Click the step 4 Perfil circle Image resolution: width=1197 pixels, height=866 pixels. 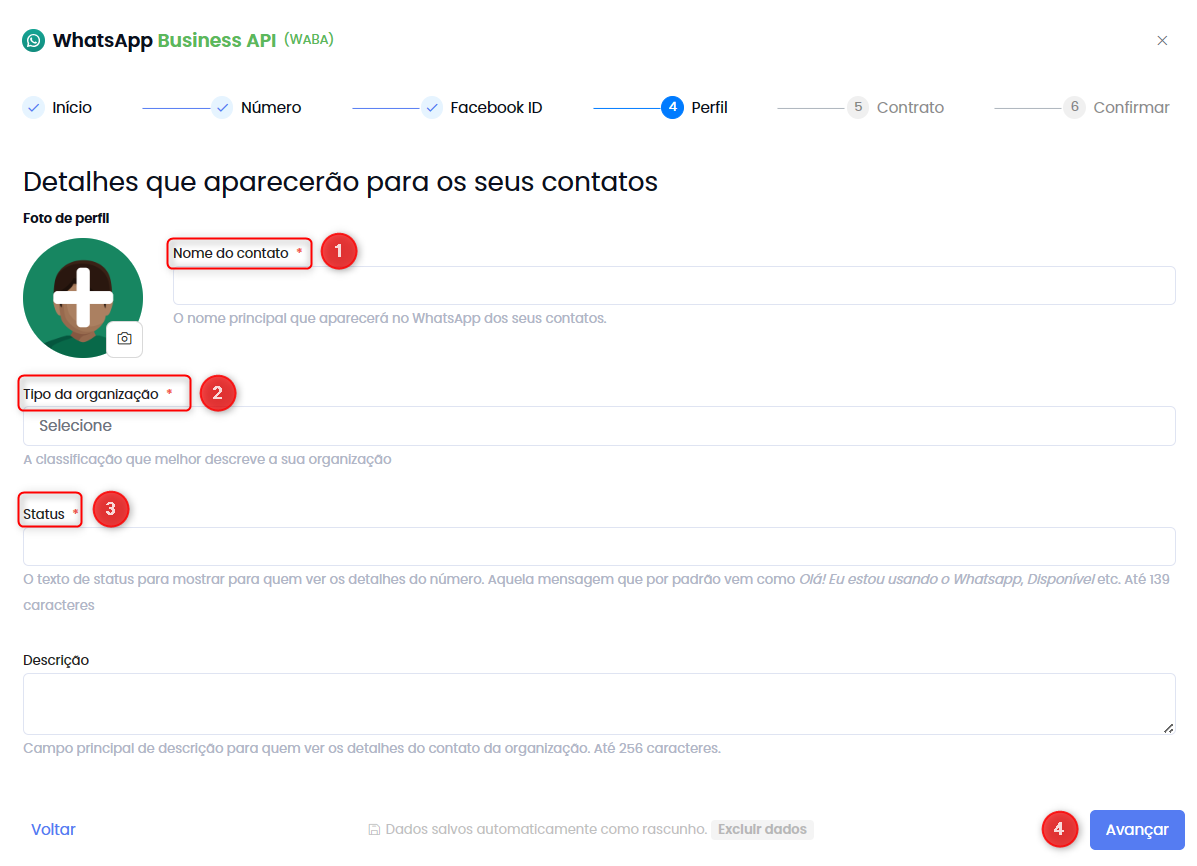point(672,107)
